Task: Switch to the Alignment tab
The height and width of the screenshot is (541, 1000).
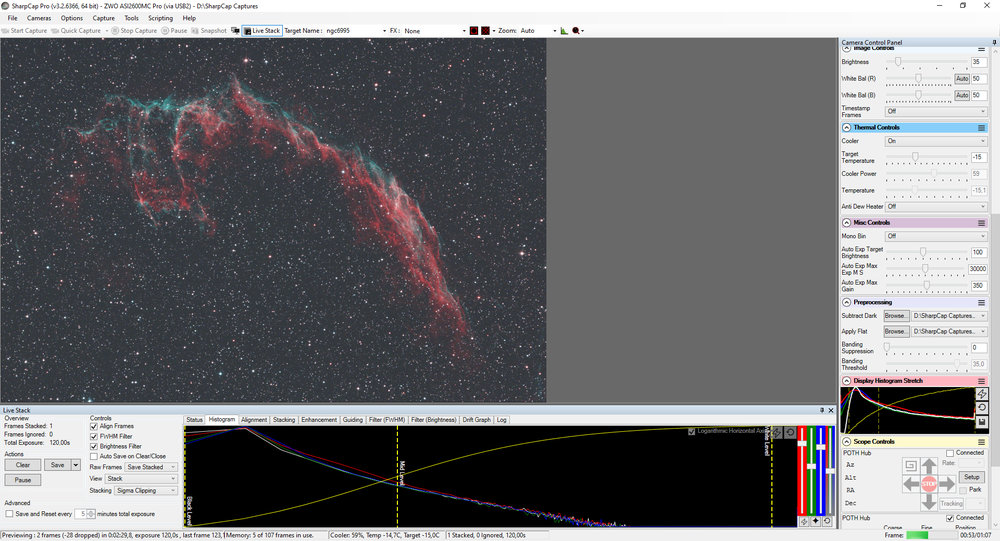Action: tap(254, 420)
